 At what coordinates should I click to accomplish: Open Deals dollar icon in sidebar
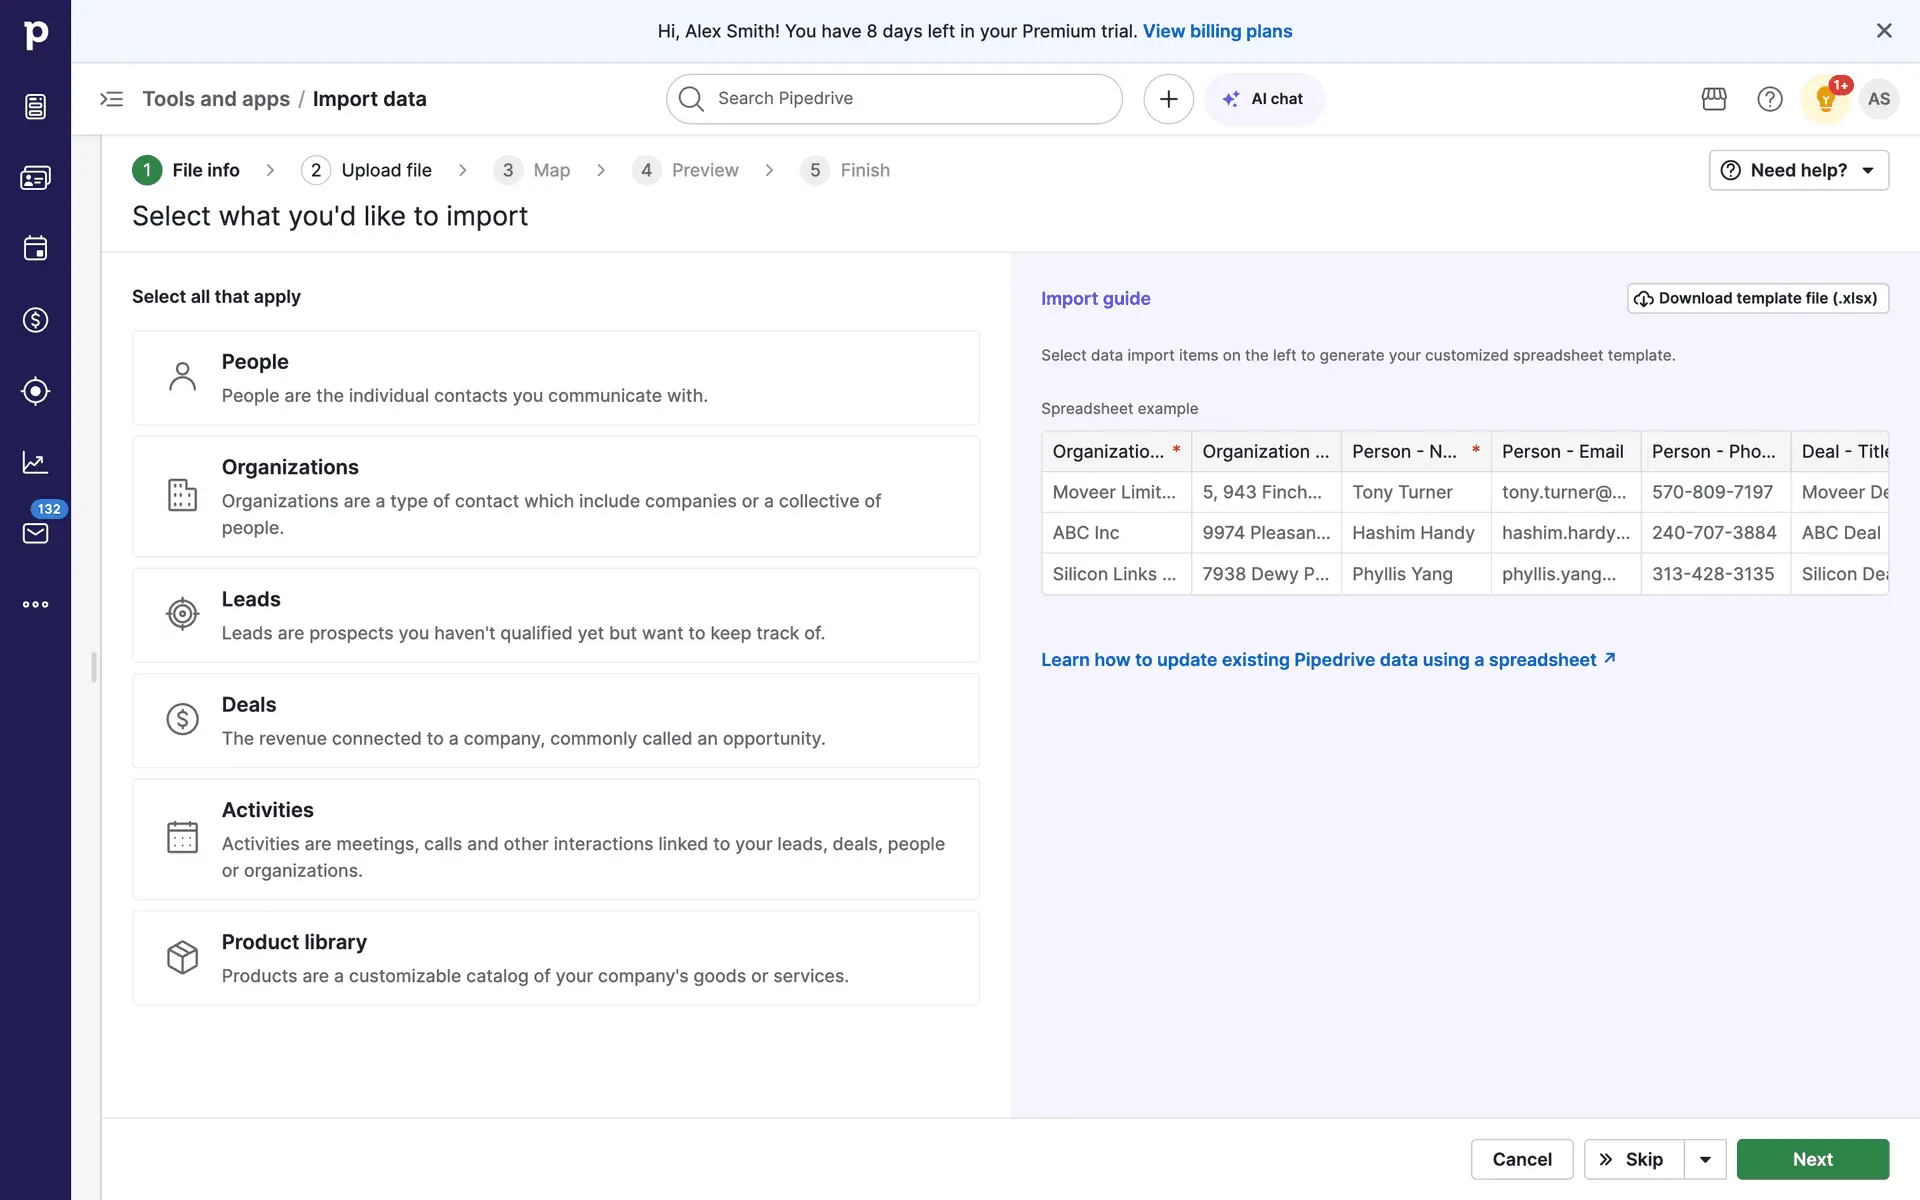[35, 320]
